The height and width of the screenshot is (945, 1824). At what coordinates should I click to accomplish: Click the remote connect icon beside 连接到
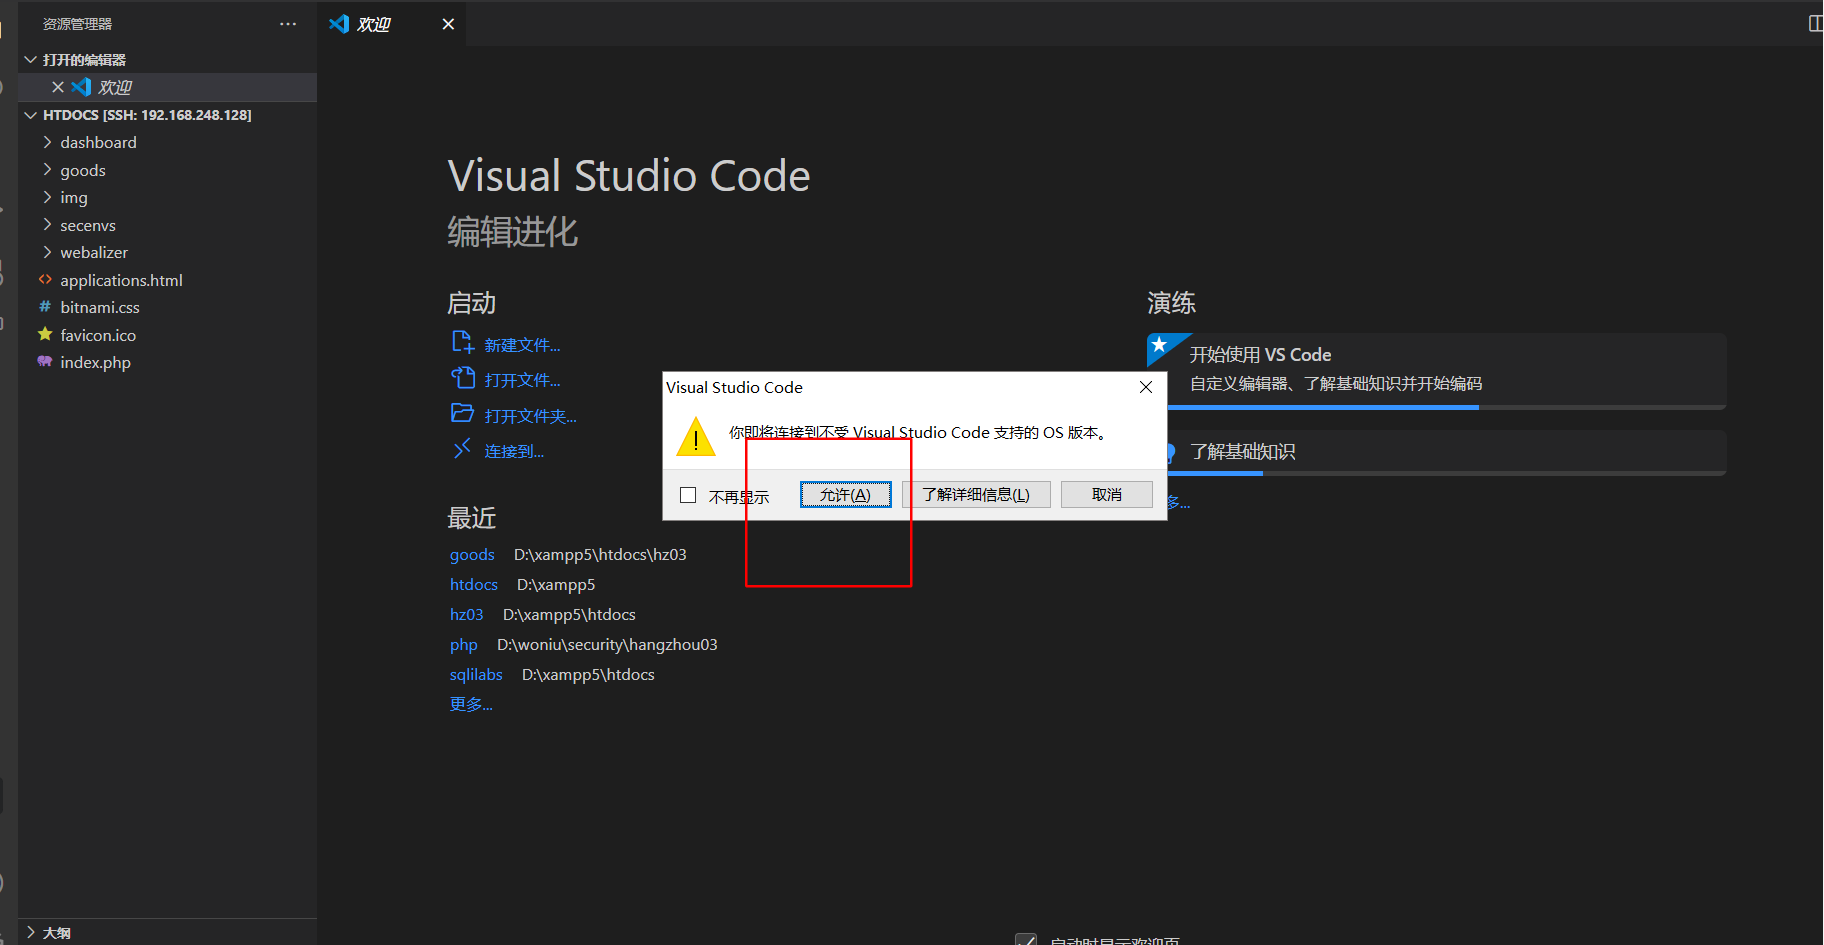[462, 449]
